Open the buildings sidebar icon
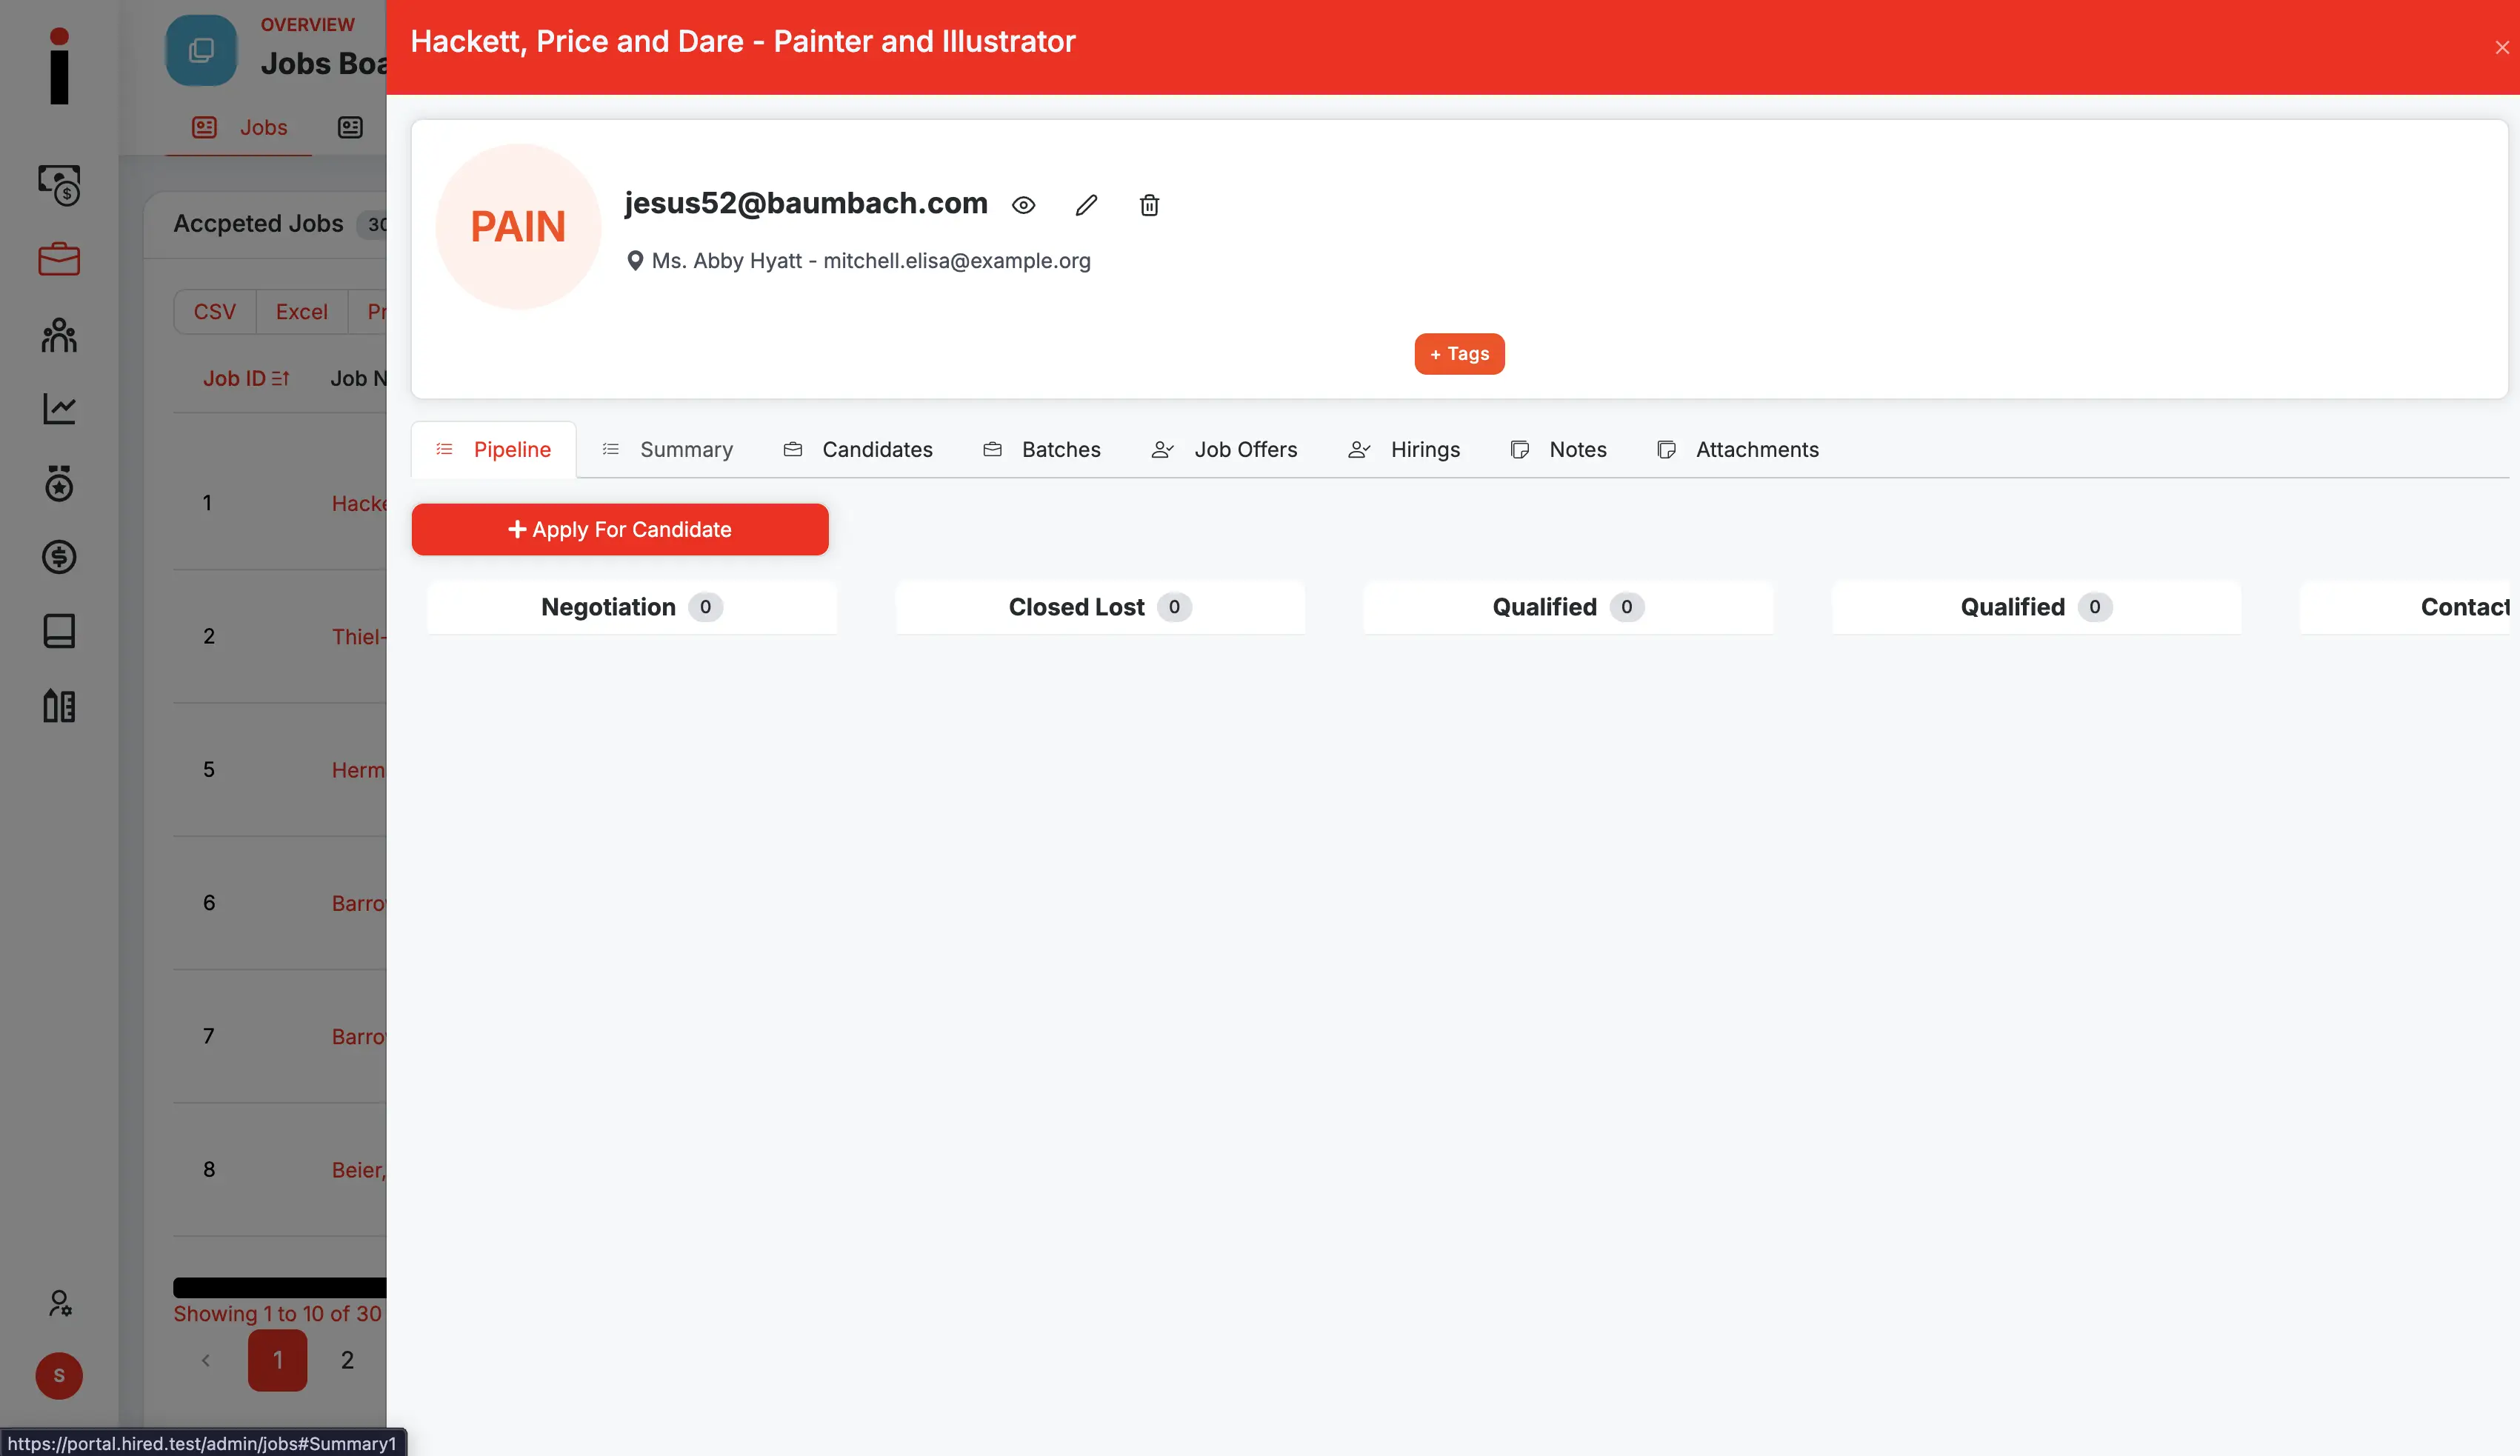Viewport: 2520px width, 1456px height. [59, 706]
